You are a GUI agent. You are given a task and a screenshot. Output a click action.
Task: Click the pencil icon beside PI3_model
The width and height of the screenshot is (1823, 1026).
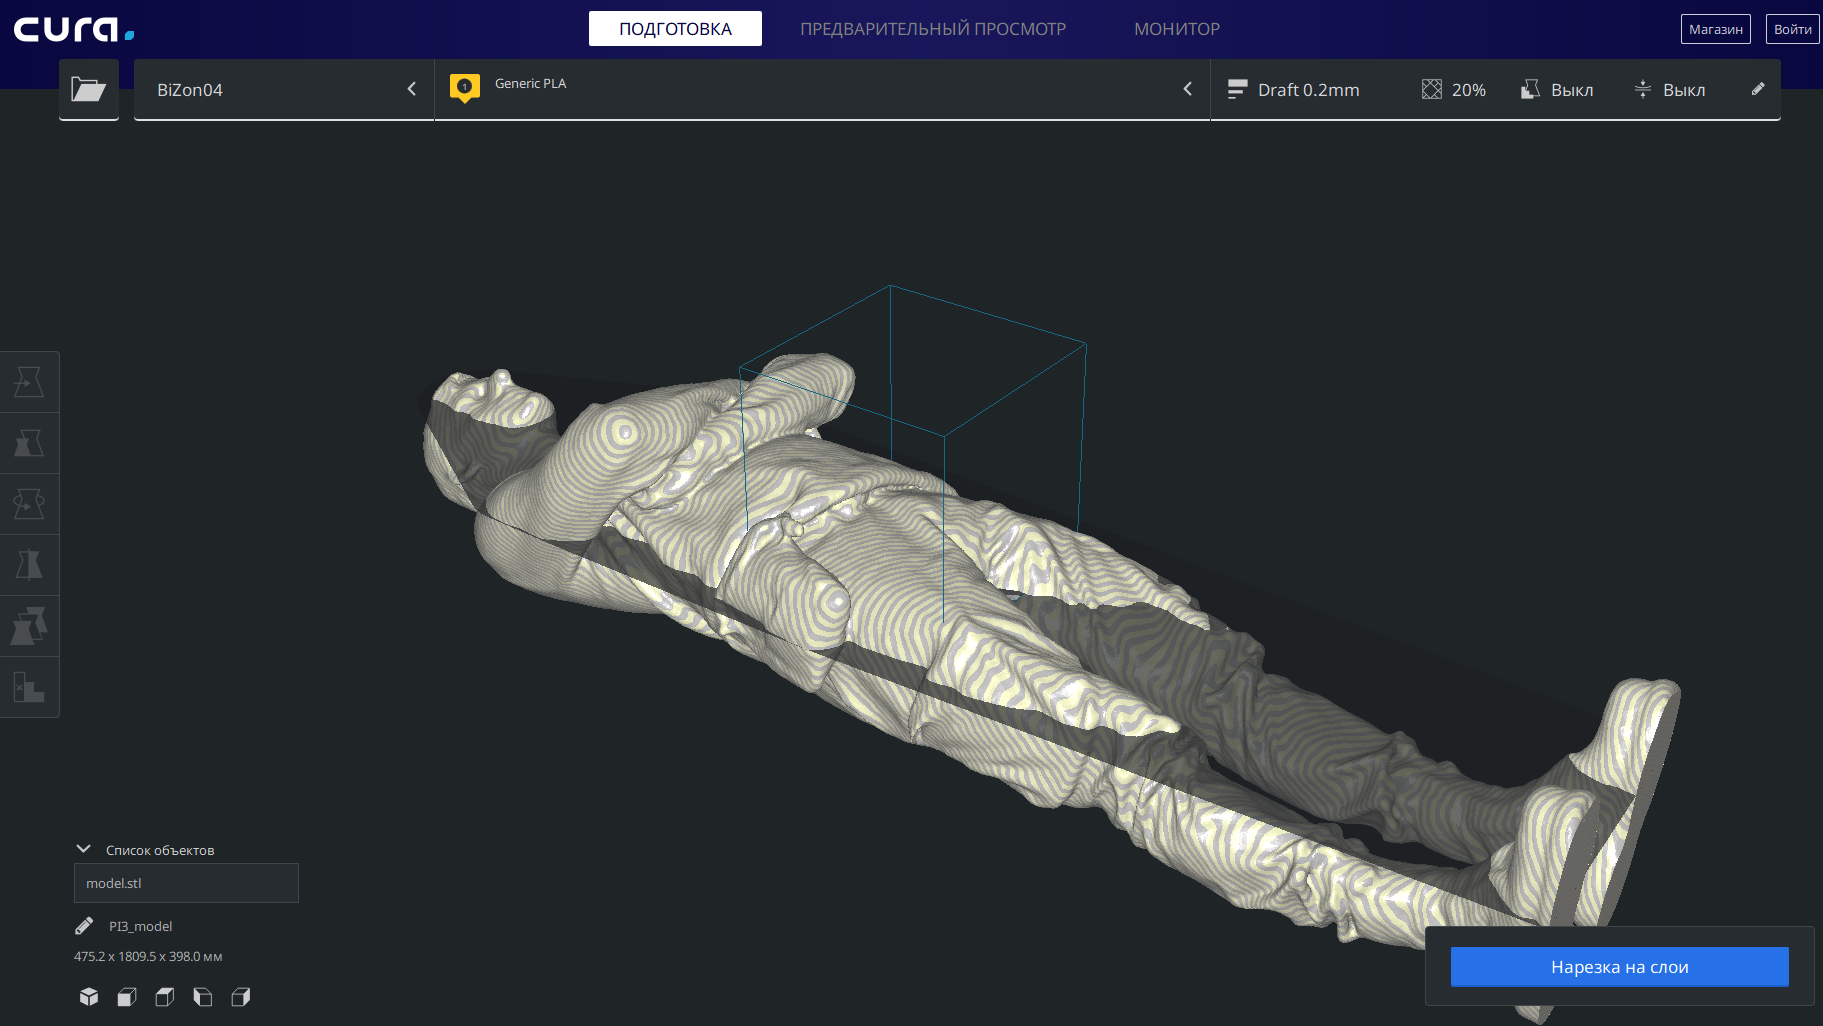click(84, 926)
